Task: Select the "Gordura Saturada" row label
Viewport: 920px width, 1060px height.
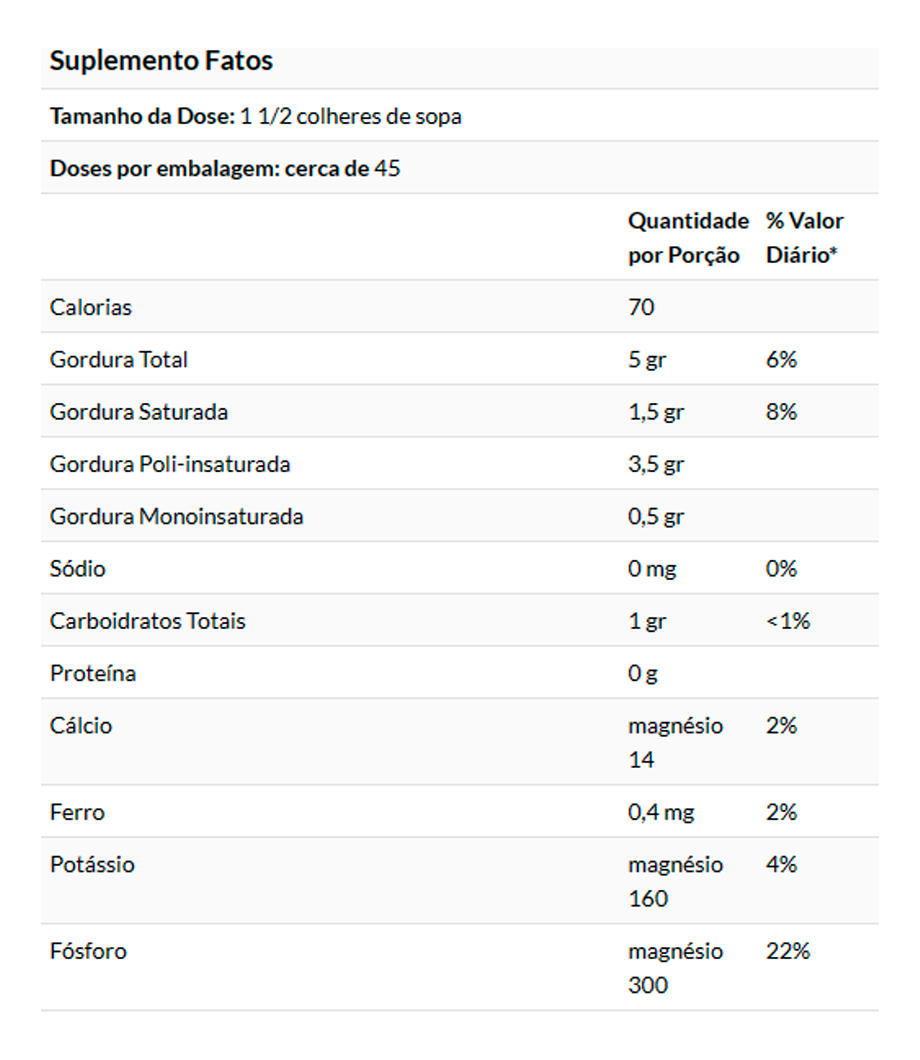Action: pyautogui.click(x=139, y=411)
